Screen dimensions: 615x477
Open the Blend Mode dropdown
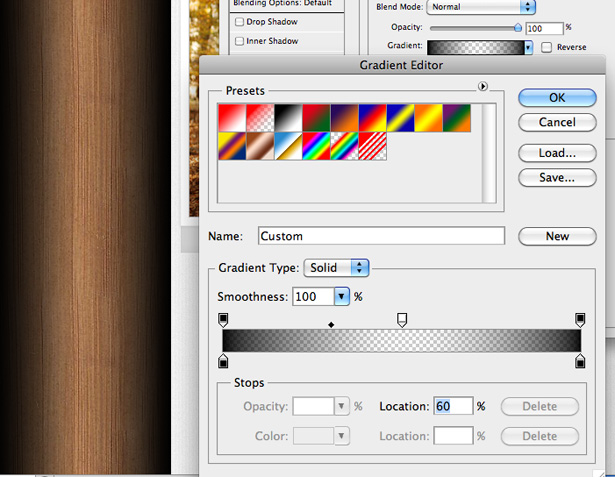(x=481, y=7)
